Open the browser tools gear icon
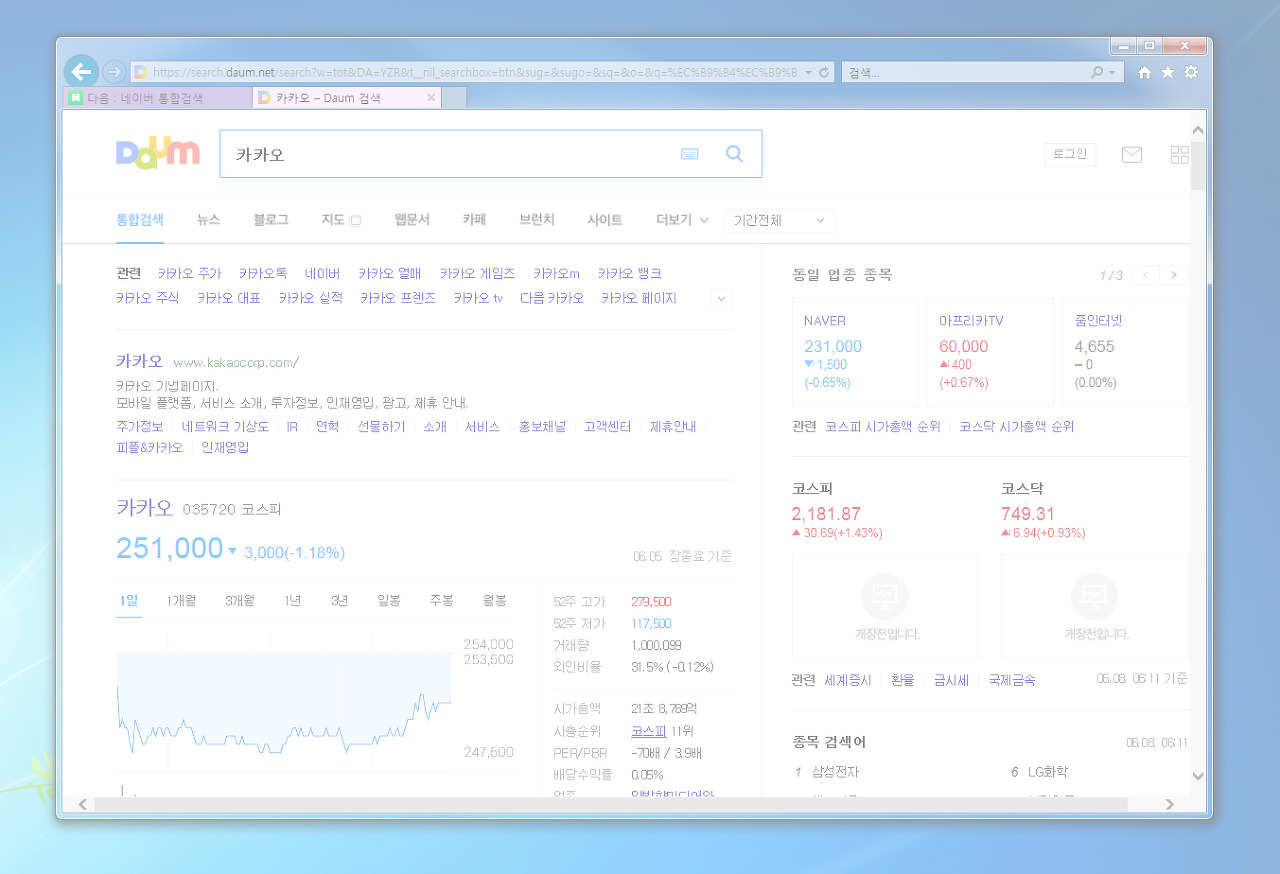The height and width of the screenshot is (874, 1280). pos(1191,73)
